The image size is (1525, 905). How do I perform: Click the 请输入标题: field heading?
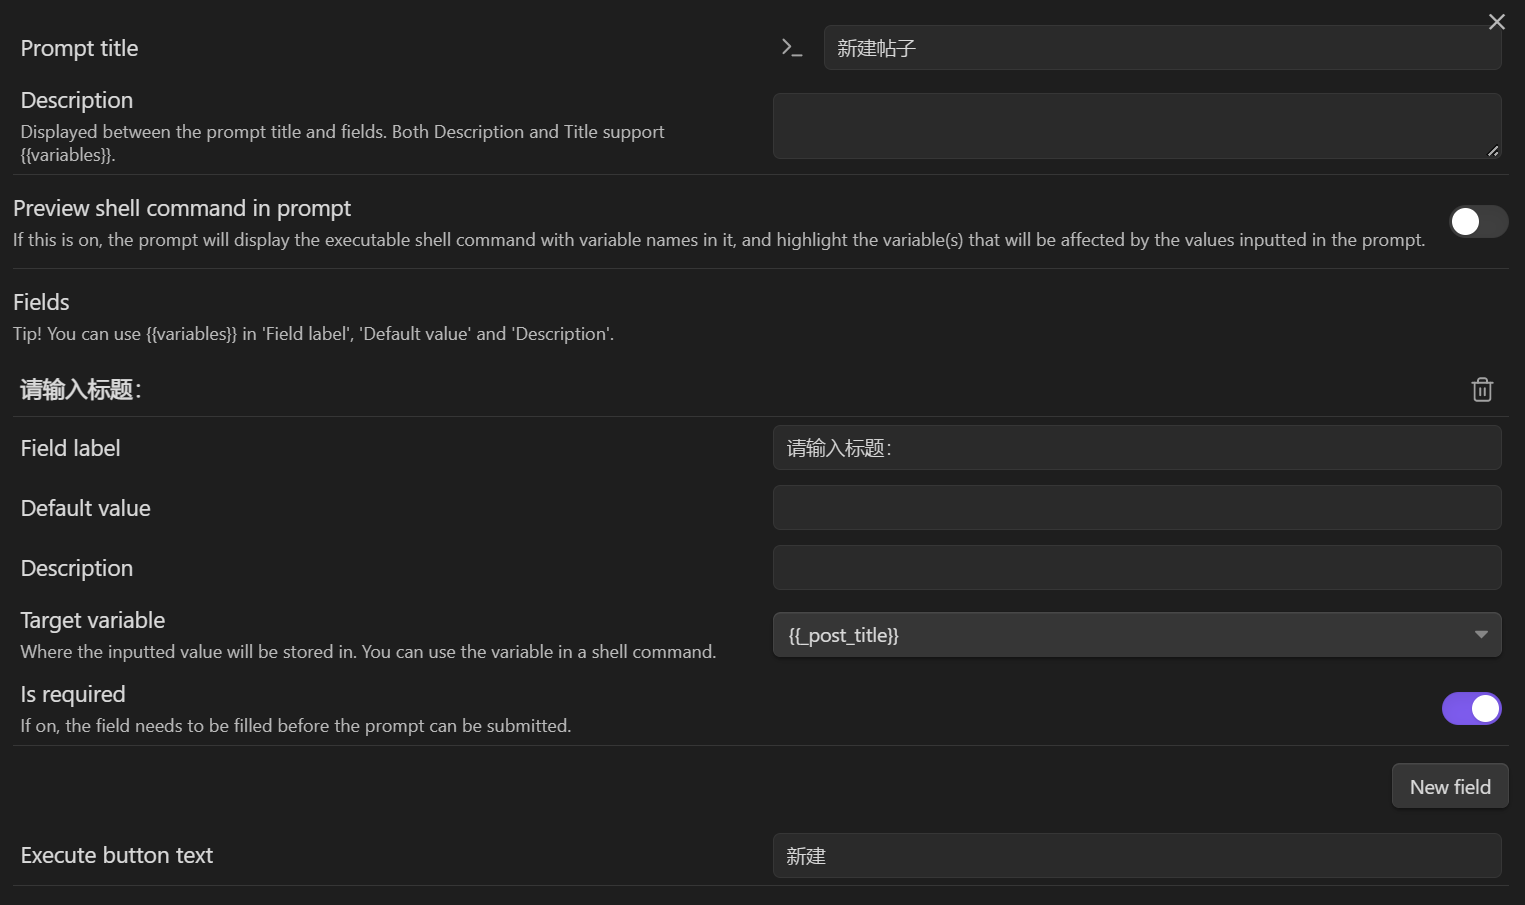(81, 390)
